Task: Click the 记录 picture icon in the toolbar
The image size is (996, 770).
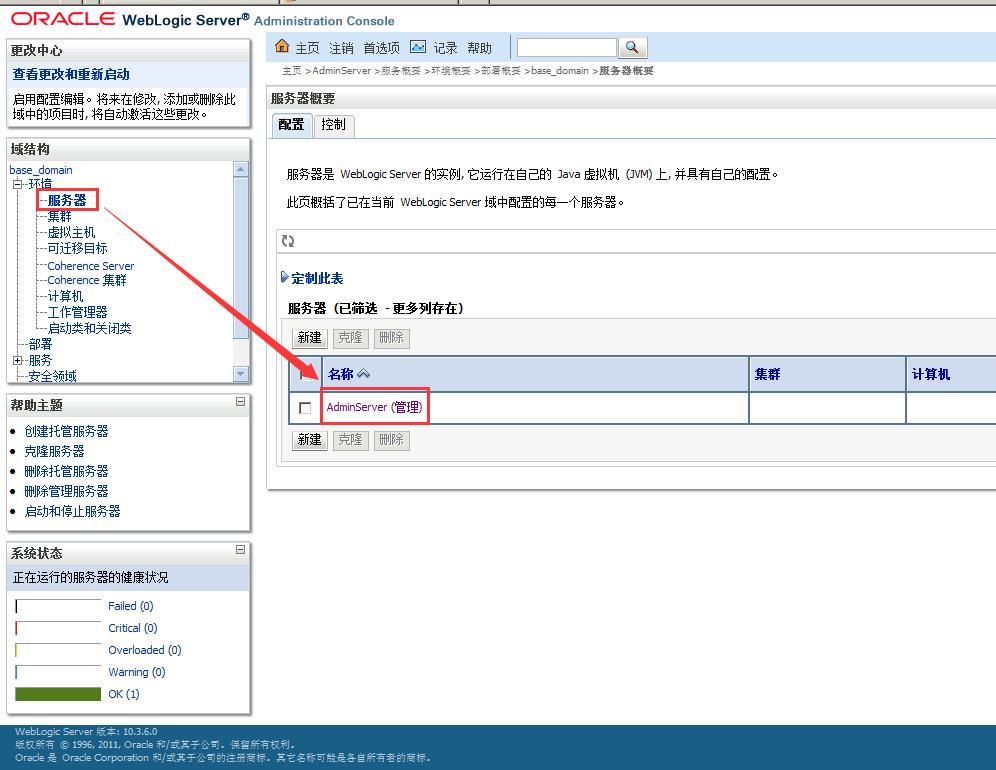Action: [418, 46]
